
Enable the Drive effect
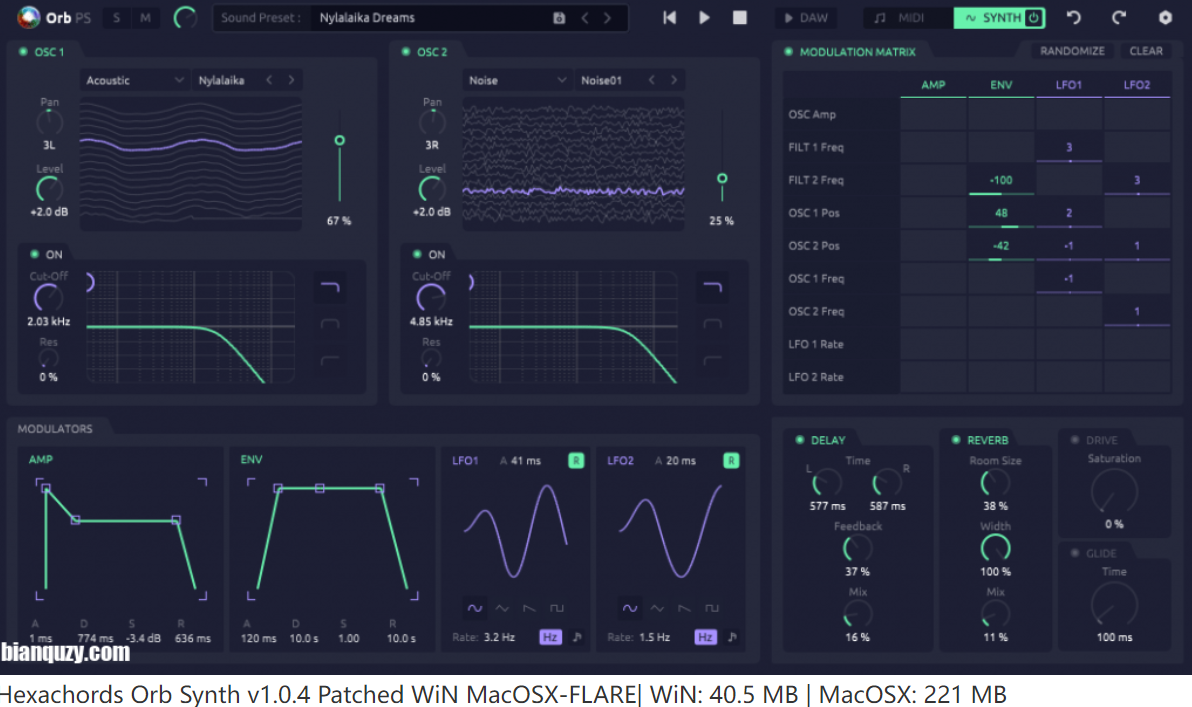point(1075,440)
